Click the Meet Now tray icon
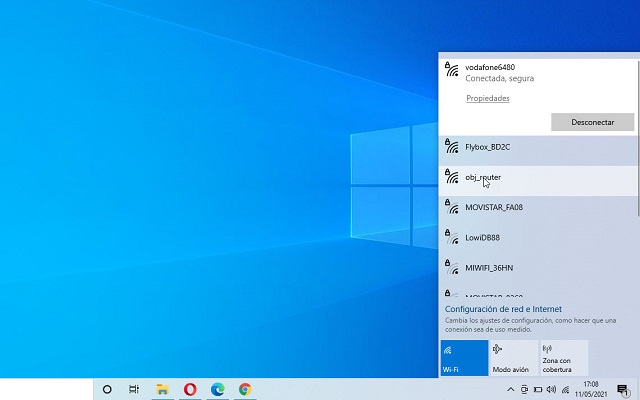Viewport: 640px width, 400px height. pyautogui.click(x=524, y=389)
